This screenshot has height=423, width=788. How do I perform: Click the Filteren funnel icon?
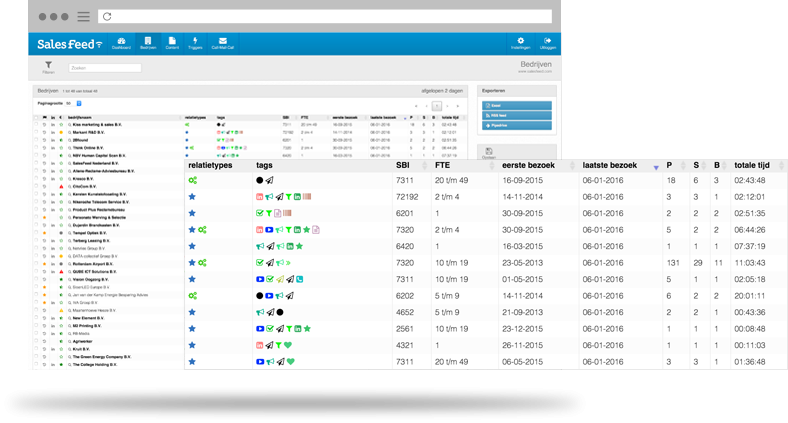48,67
